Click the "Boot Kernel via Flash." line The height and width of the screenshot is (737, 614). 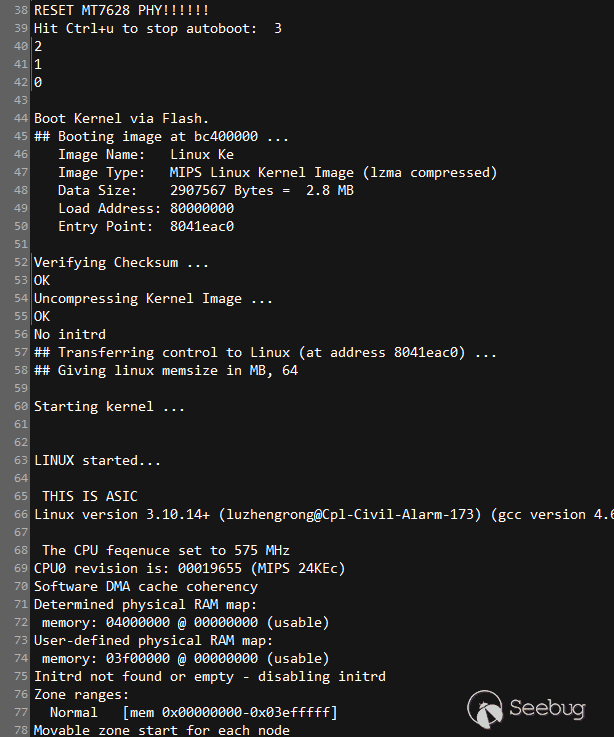[121, 118]
